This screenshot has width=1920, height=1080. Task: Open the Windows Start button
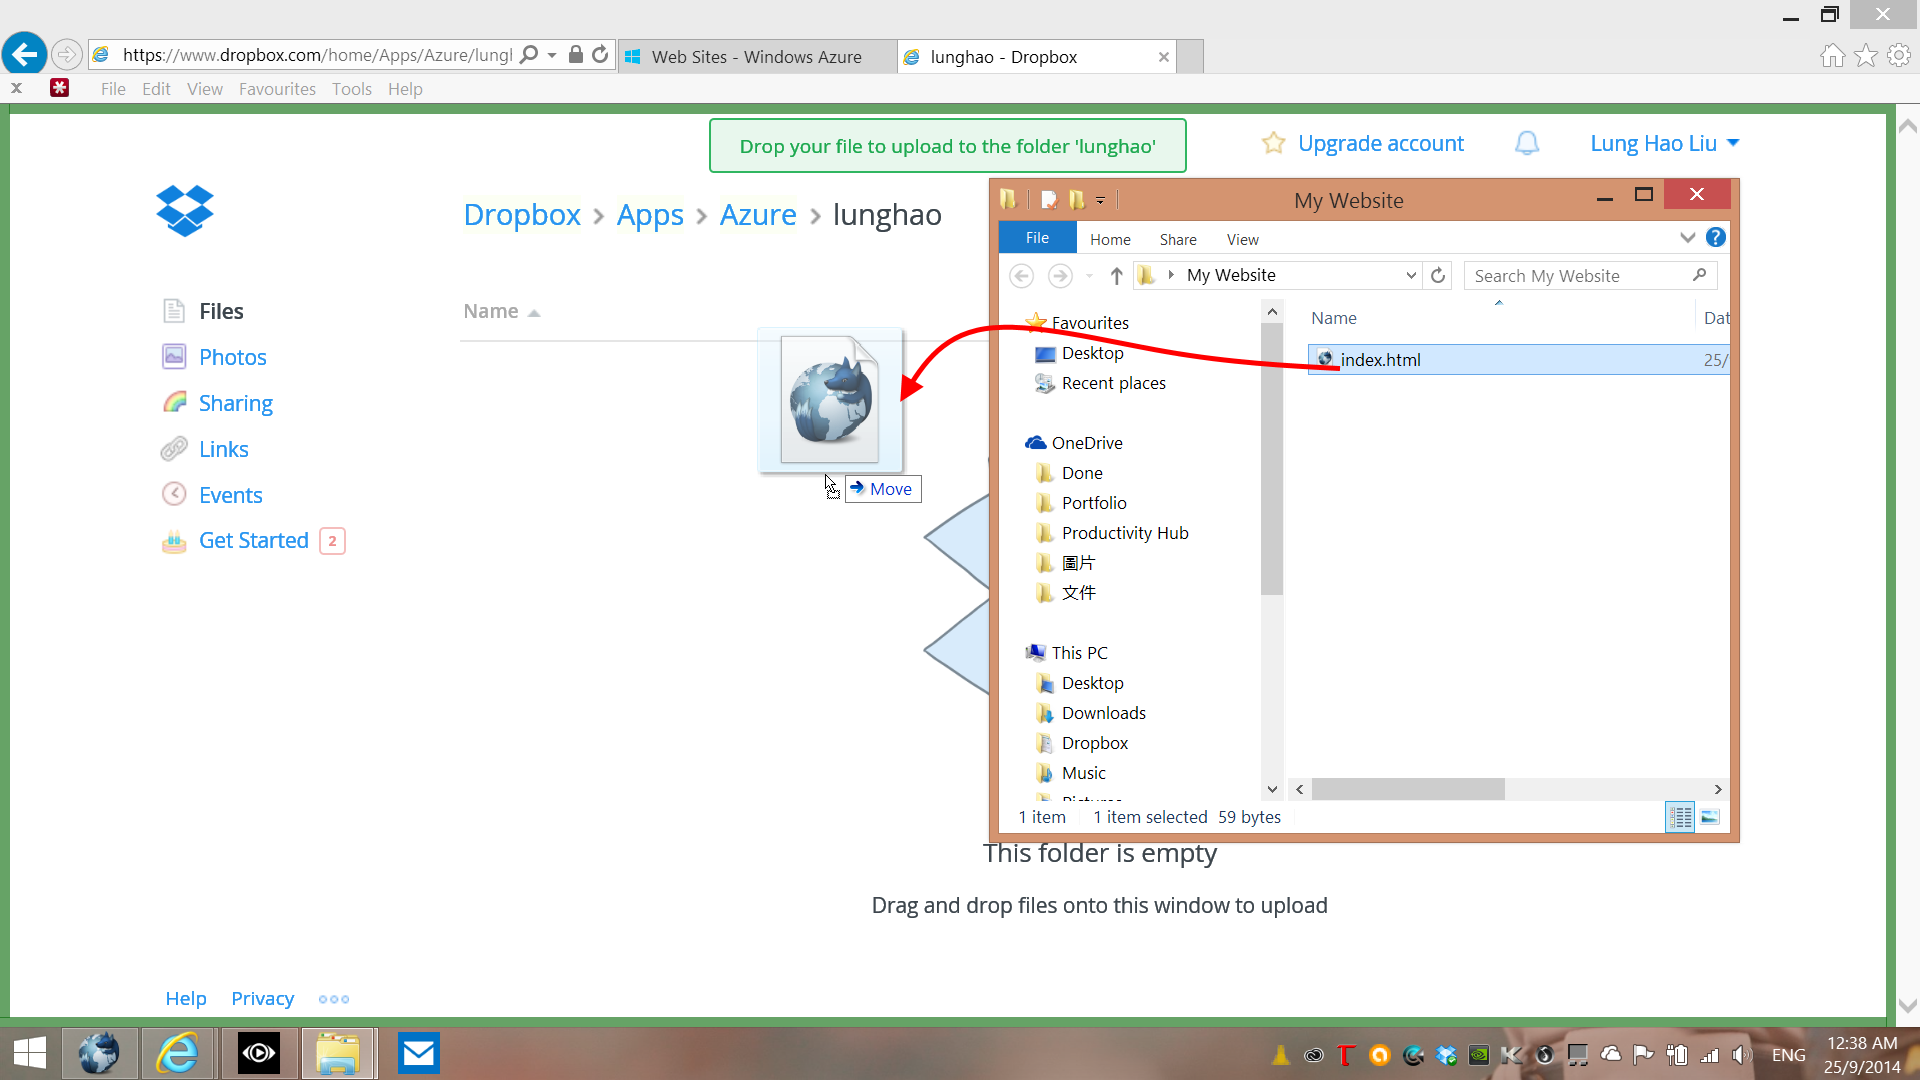coord(30,1053)
